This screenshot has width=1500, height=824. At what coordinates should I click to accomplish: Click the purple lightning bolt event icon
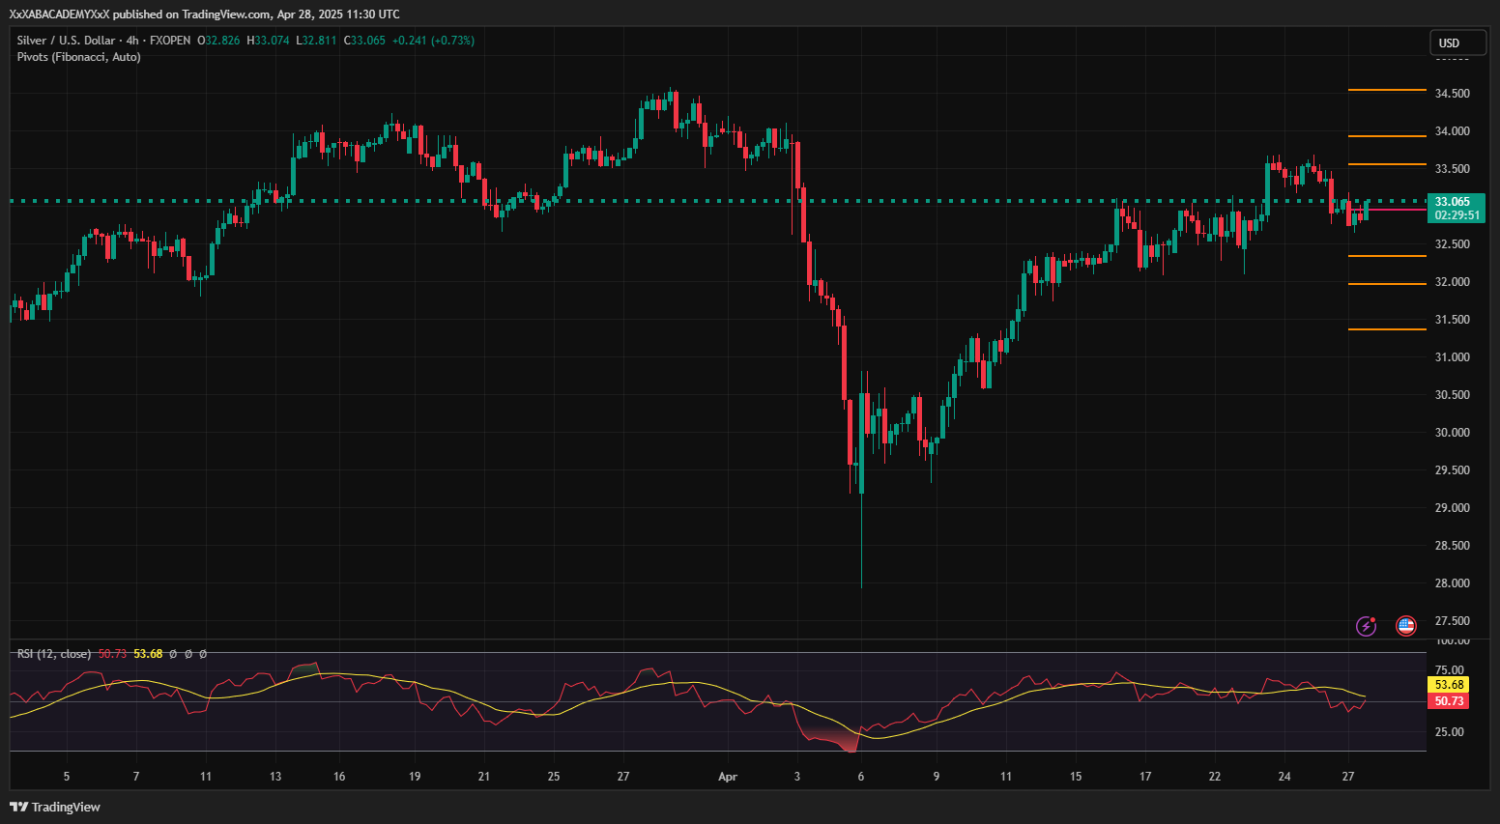click(x=1366, y=626)
